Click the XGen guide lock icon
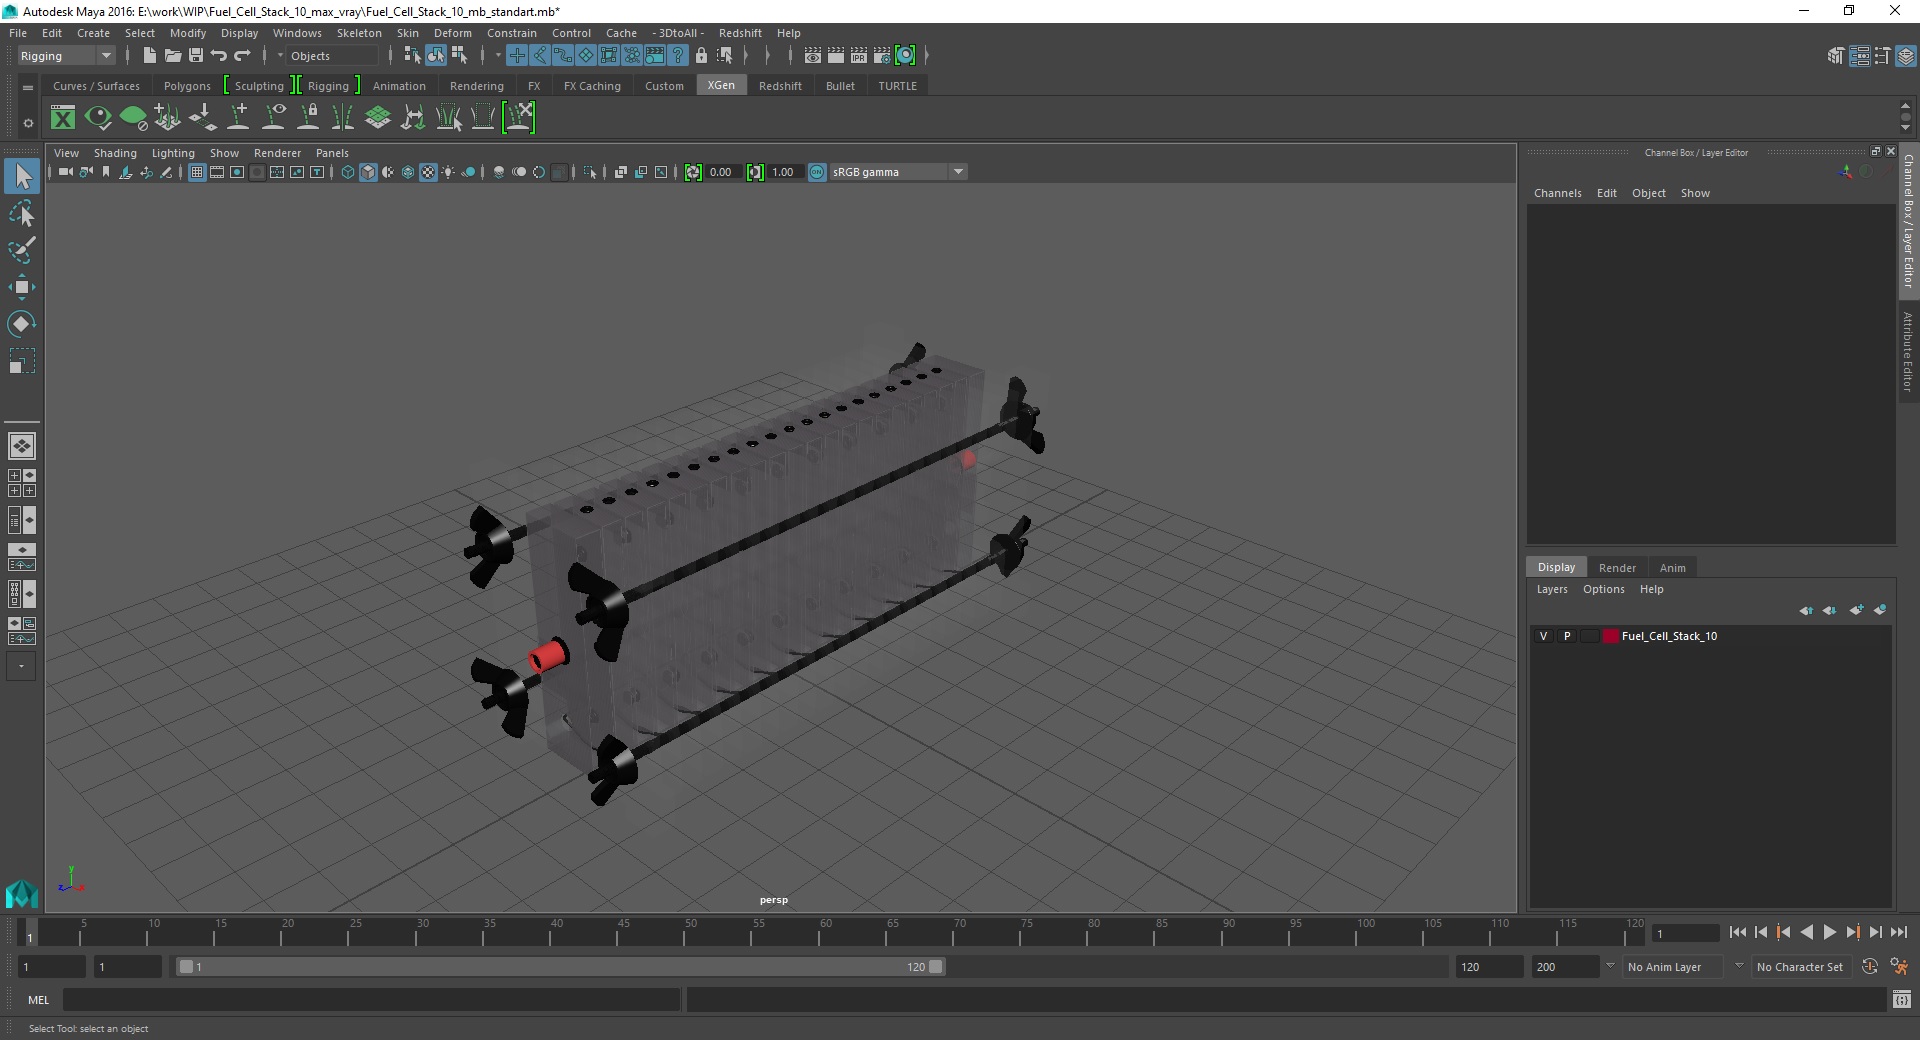This screenshot has height=1040, width=1920. tap(309, 118)
